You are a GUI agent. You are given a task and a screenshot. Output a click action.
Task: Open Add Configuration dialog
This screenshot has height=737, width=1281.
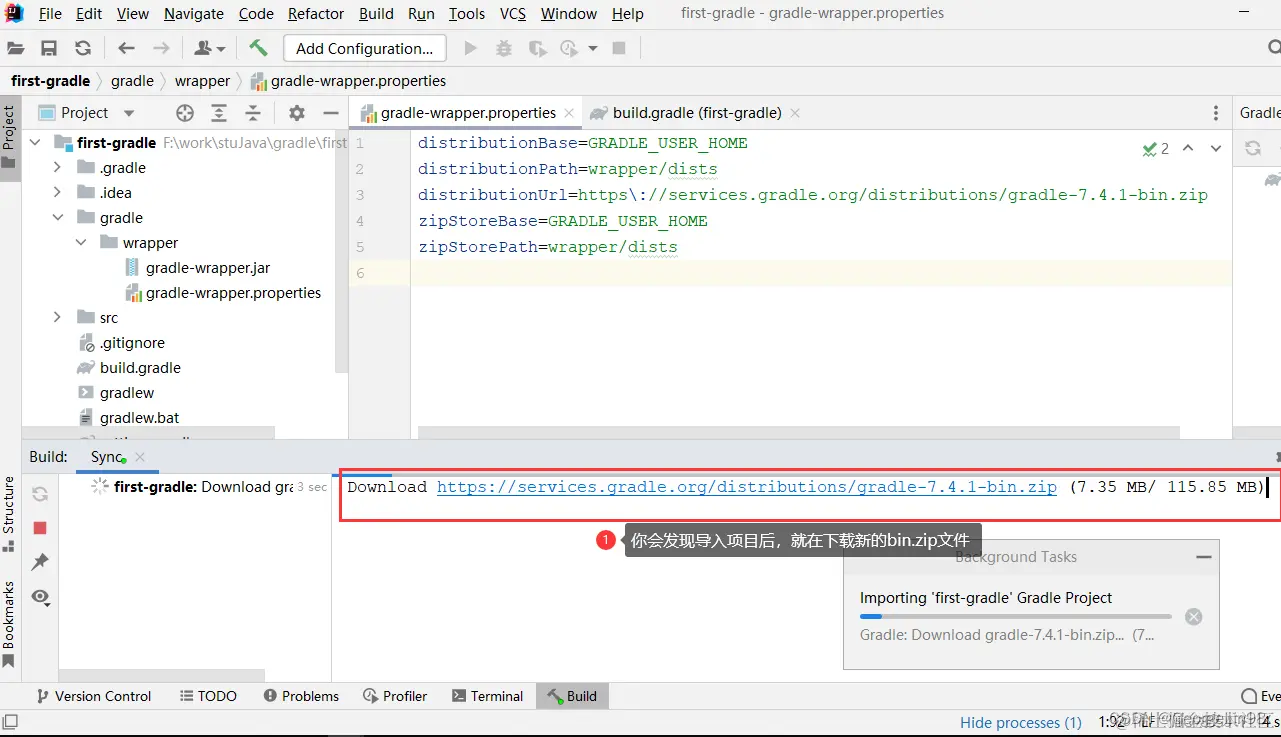coord(364,48)
